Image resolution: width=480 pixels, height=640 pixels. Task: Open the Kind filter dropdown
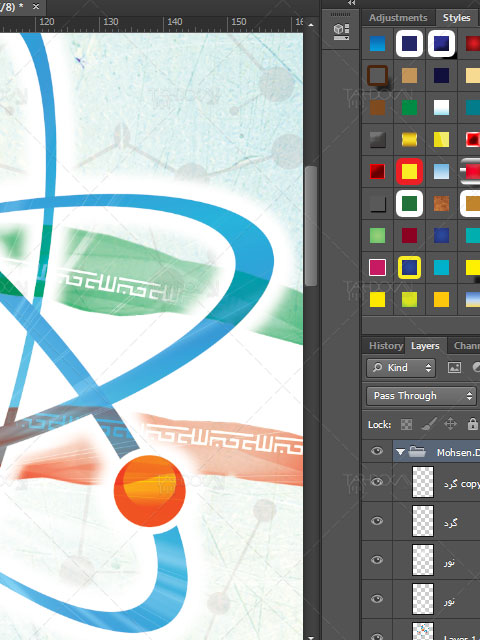point(401,368)
